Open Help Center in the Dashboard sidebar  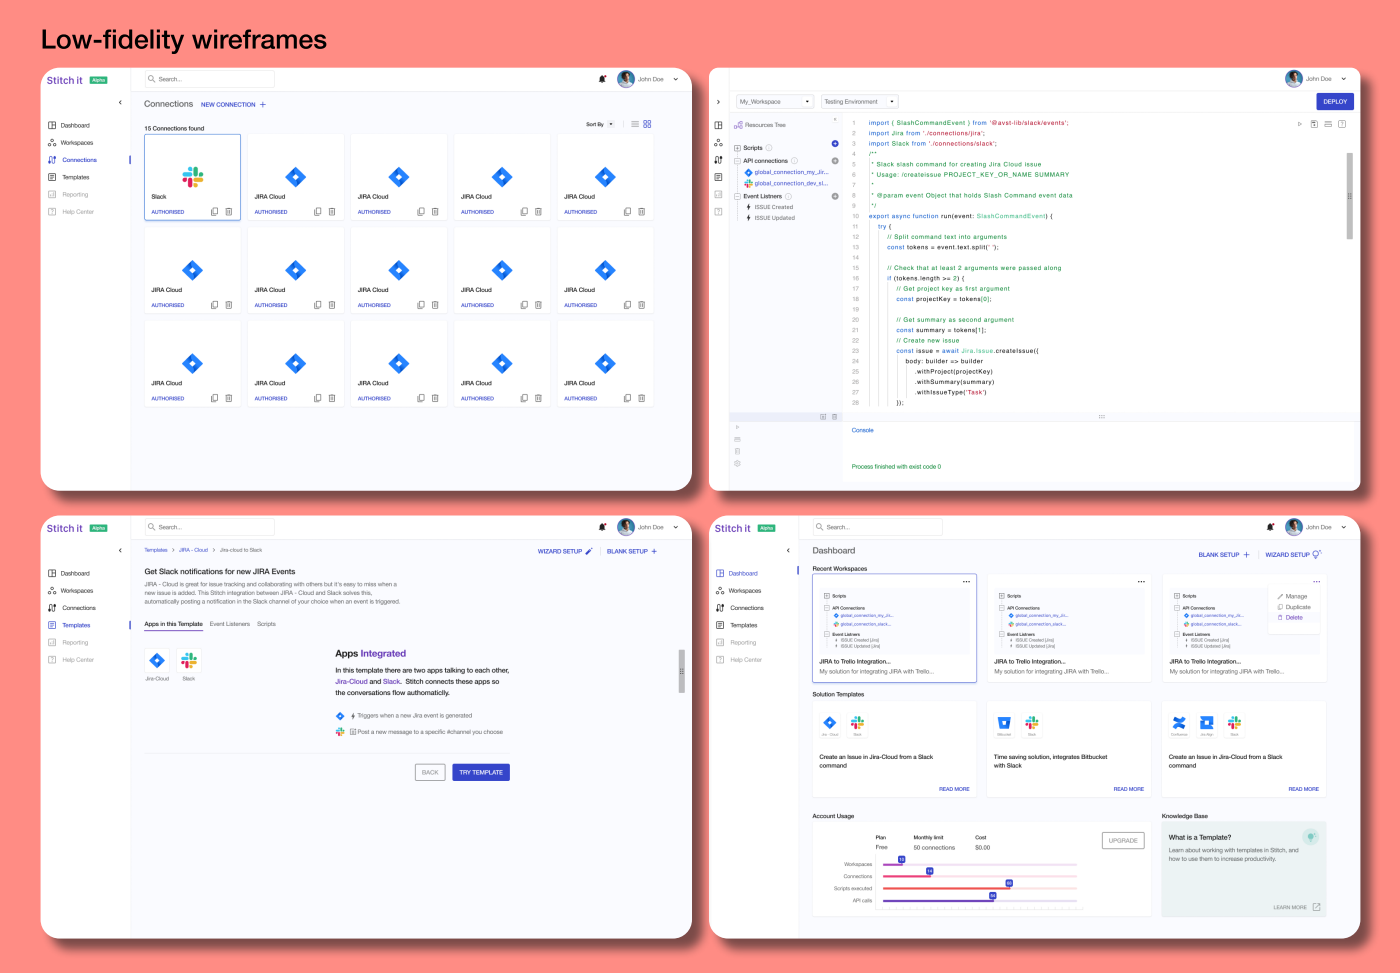click(x=740, y=660)
